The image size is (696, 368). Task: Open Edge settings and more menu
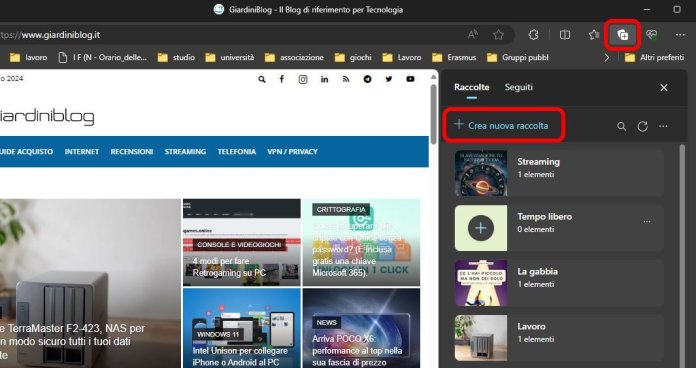pyautogui.click(x=680, y=35)
